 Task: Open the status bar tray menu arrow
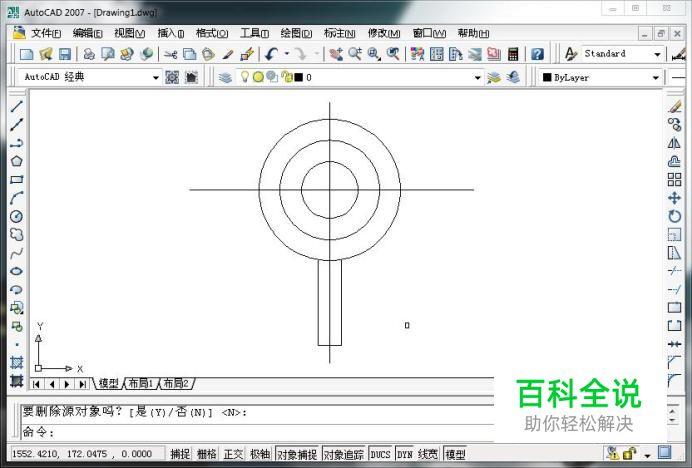click(647, 455)
